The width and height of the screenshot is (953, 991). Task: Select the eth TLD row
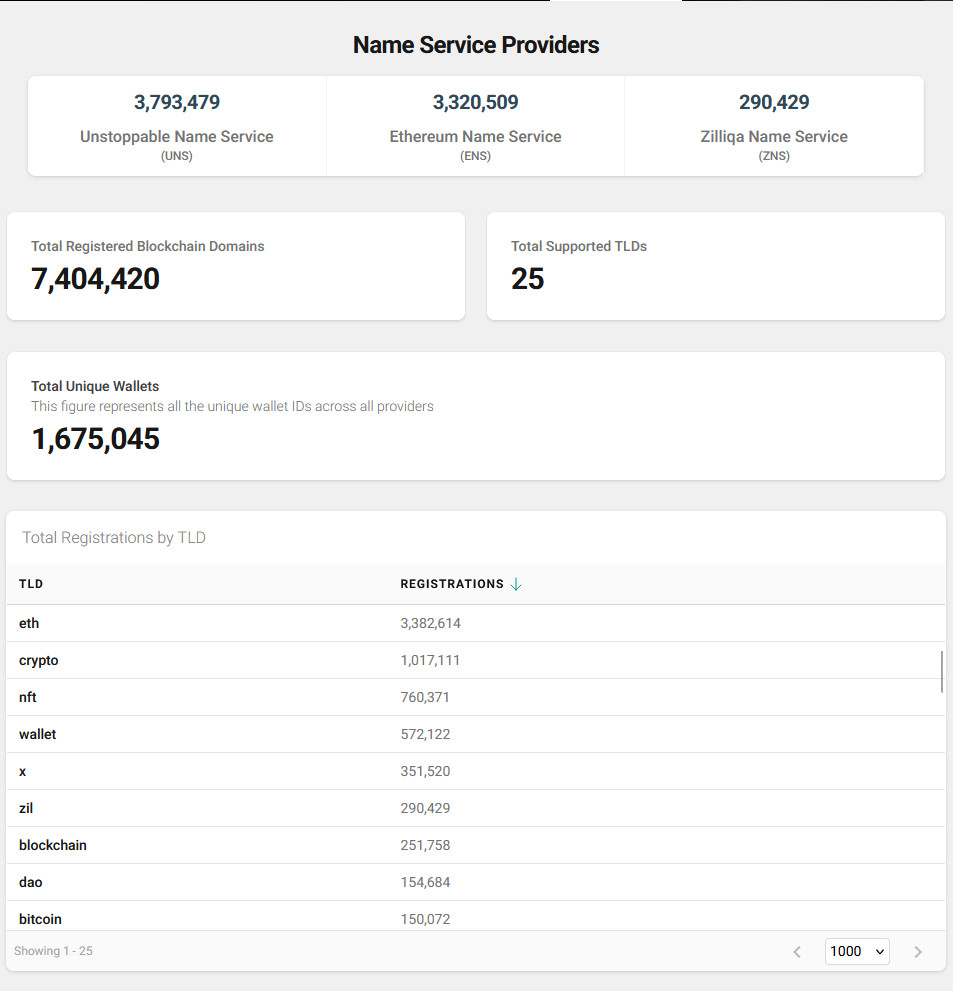pyautogui.click(x=475, y=623)
